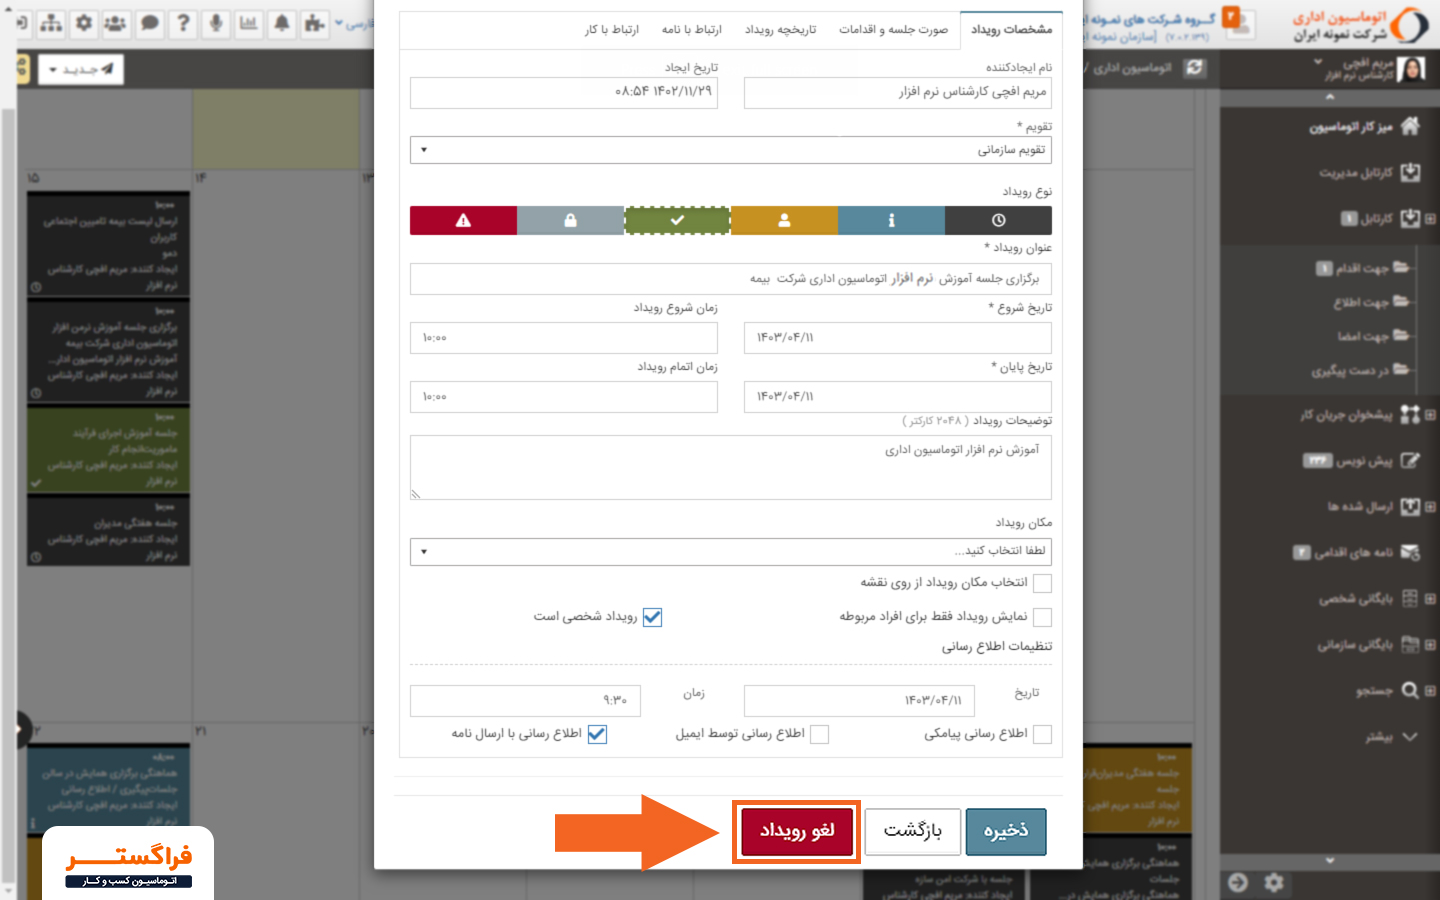The height and width of the screenshot is (900, 1440).
Task: Click the microphone icon in top toolbar
Action: coord(216,23)
